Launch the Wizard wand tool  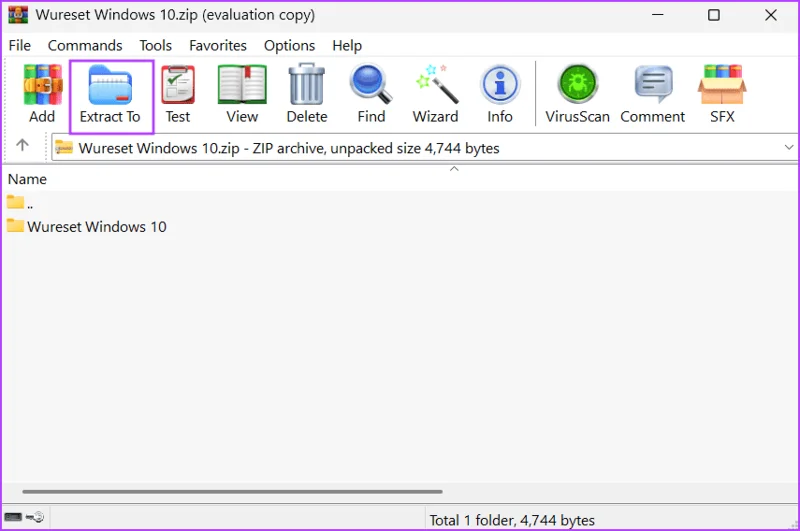(x=436, y=94)
